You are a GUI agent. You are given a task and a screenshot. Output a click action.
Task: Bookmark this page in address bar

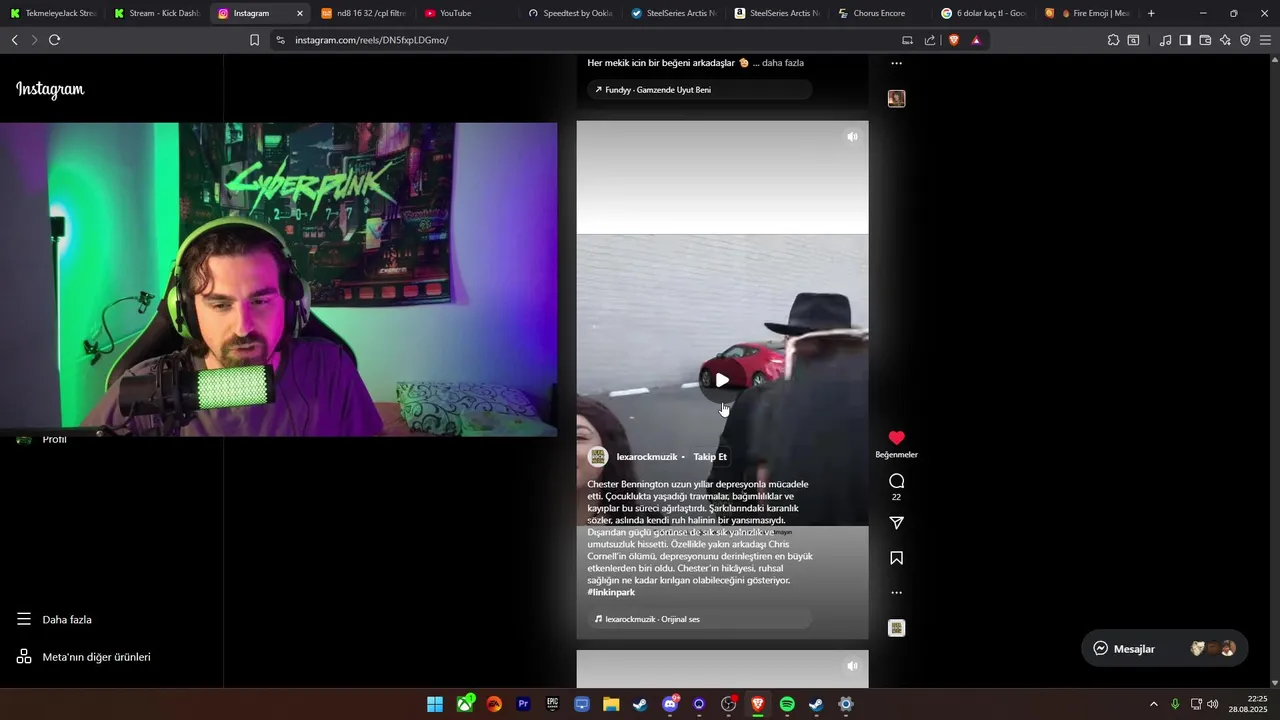[x=254, y=40]
